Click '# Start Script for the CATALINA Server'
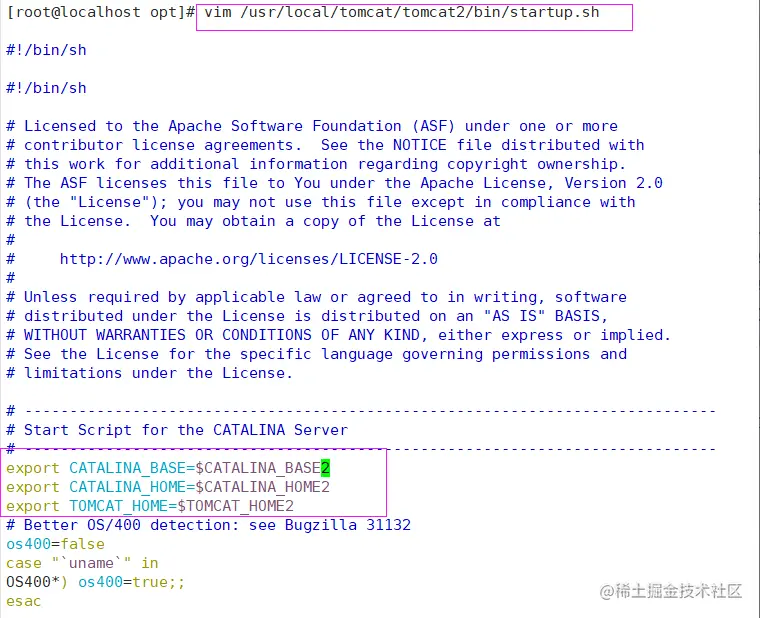This screenshot has width=760, height=618. point(177,430)
